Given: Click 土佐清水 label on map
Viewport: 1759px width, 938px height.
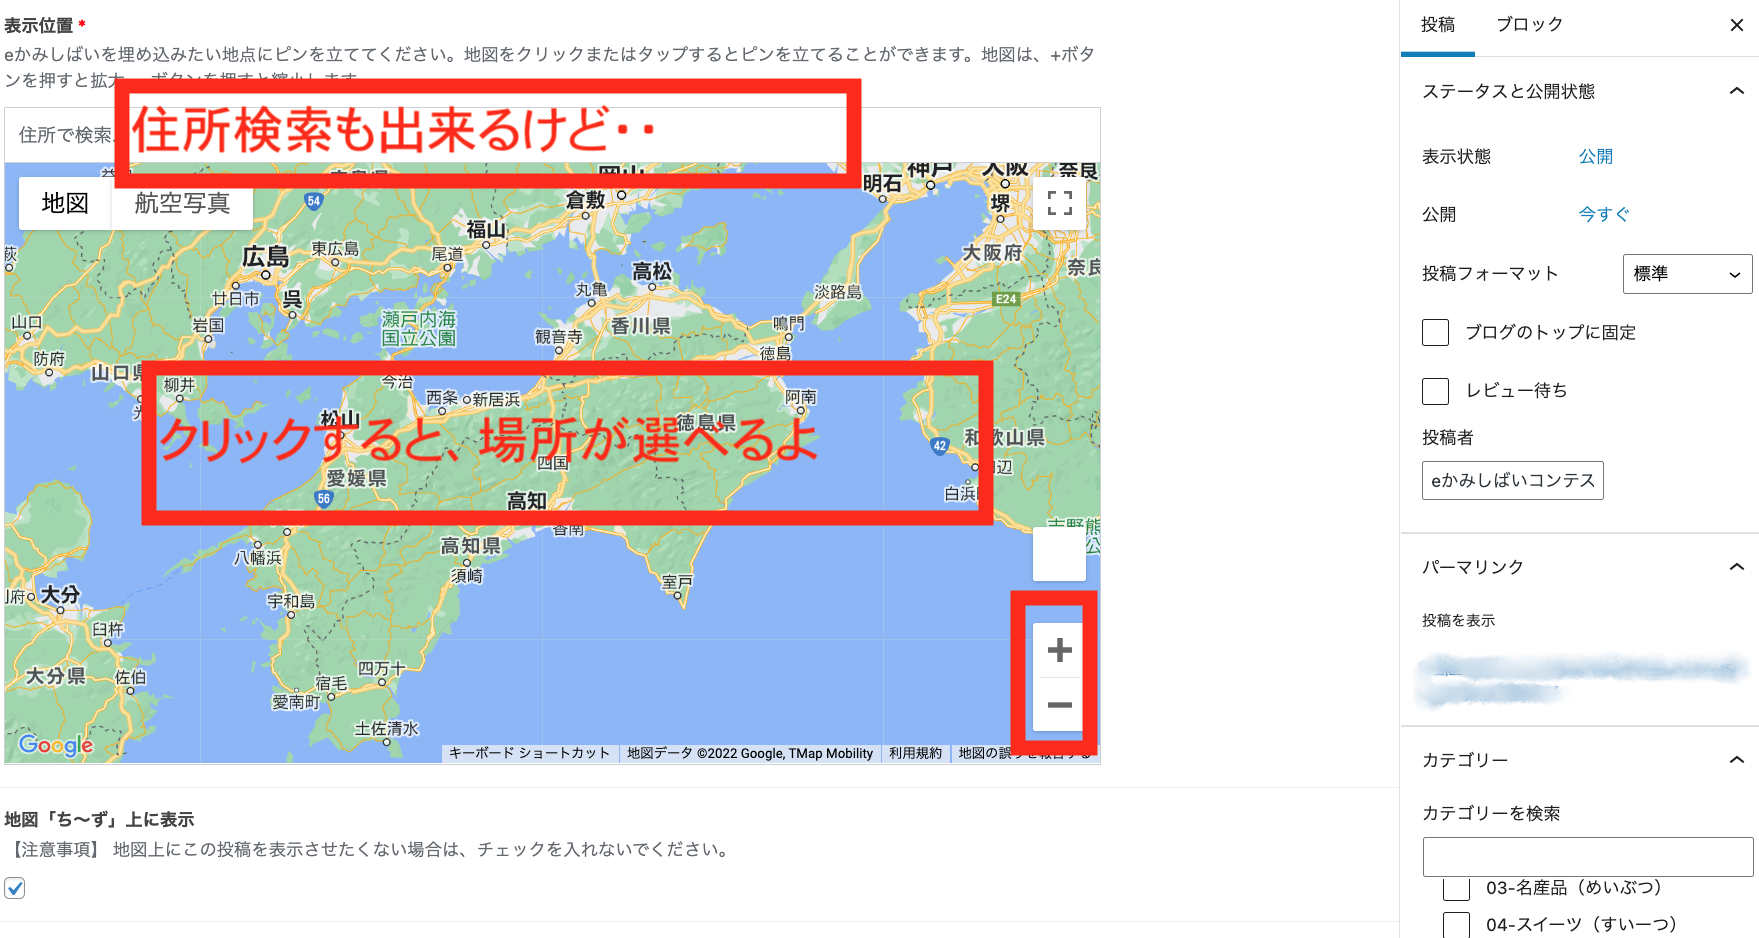Looking at the screenshot, I should [x=387, y=729].
